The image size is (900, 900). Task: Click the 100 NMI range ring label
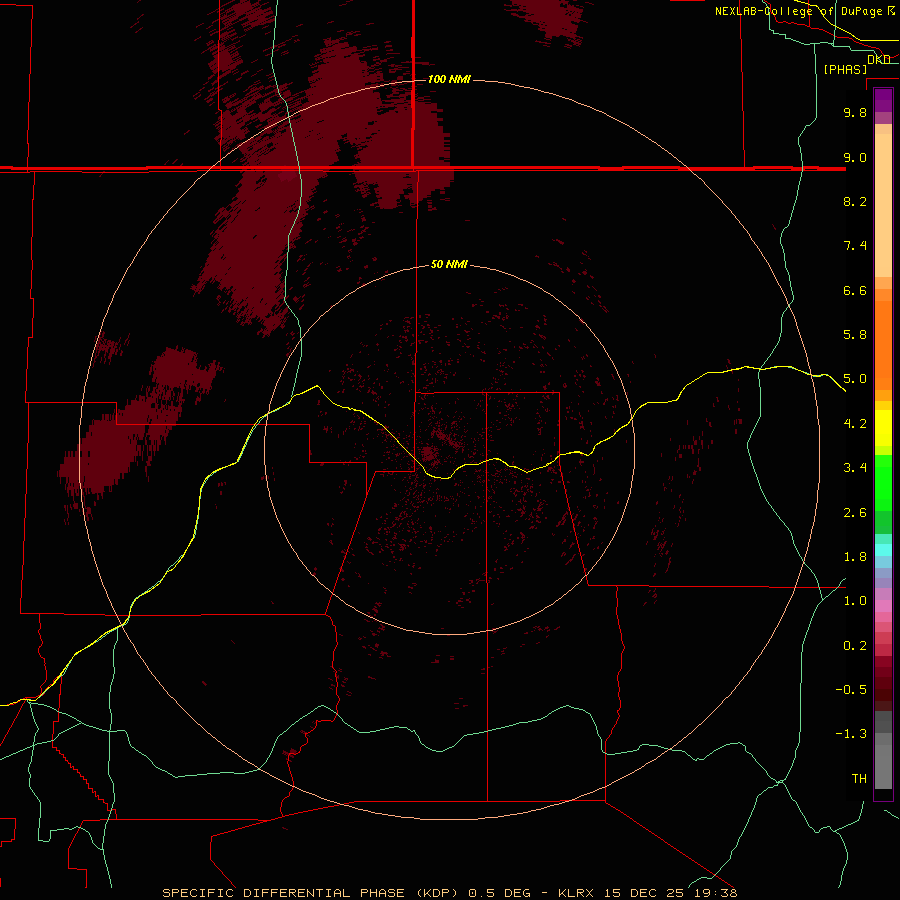[449, 79]
